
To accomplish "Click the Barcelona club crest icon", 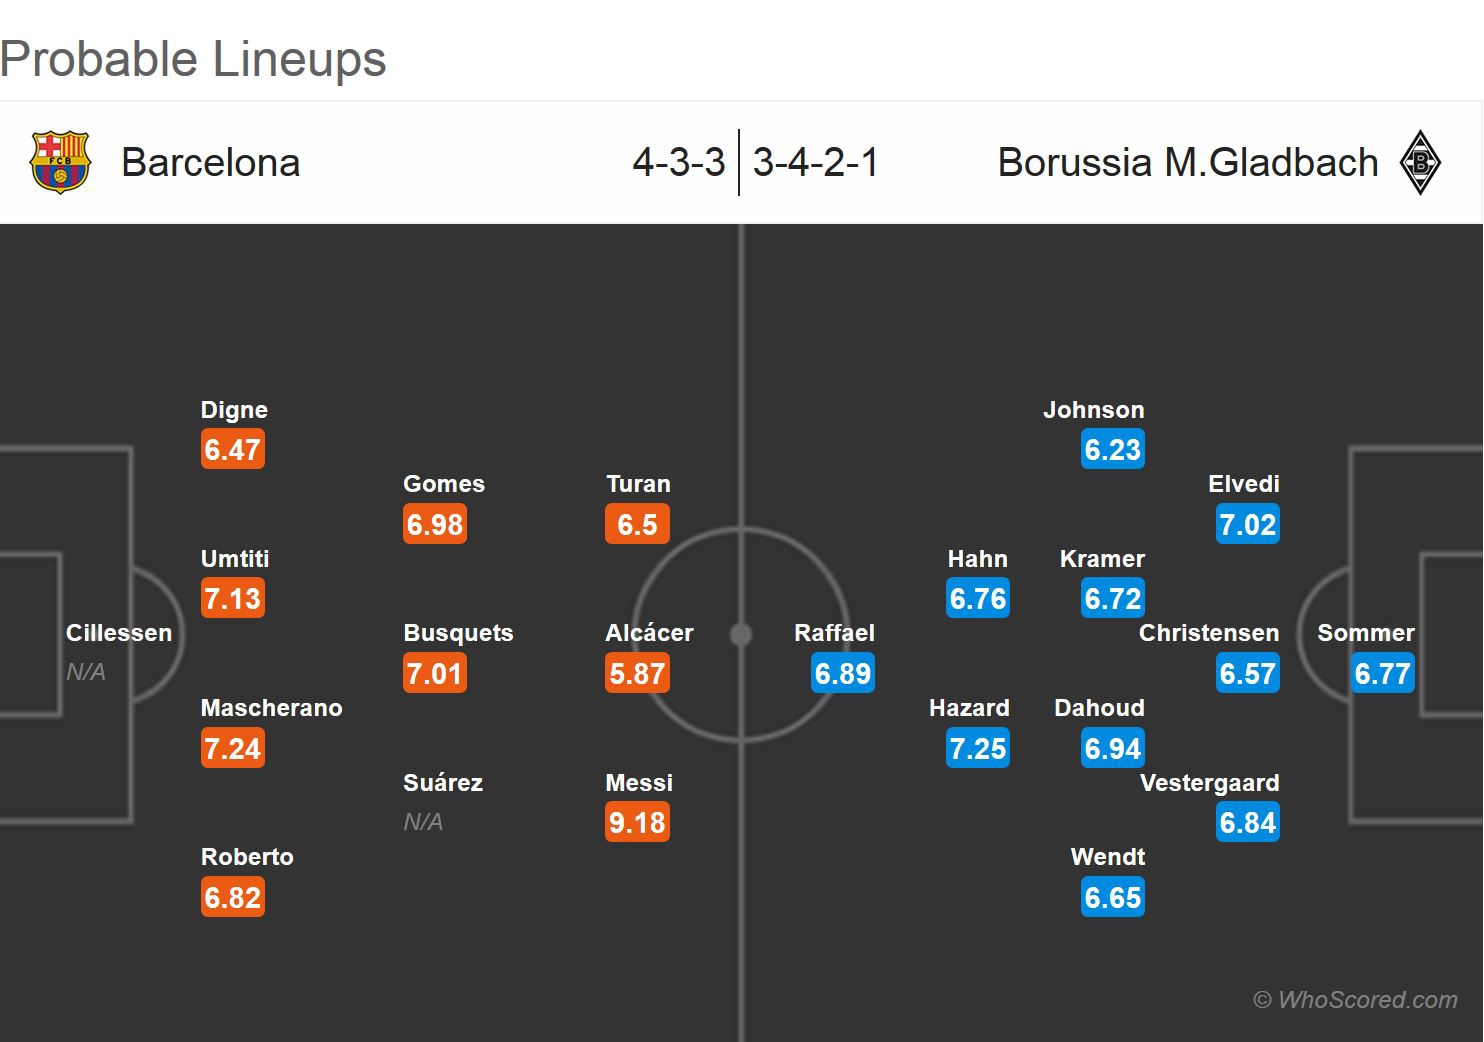I will tap(60, 162).
